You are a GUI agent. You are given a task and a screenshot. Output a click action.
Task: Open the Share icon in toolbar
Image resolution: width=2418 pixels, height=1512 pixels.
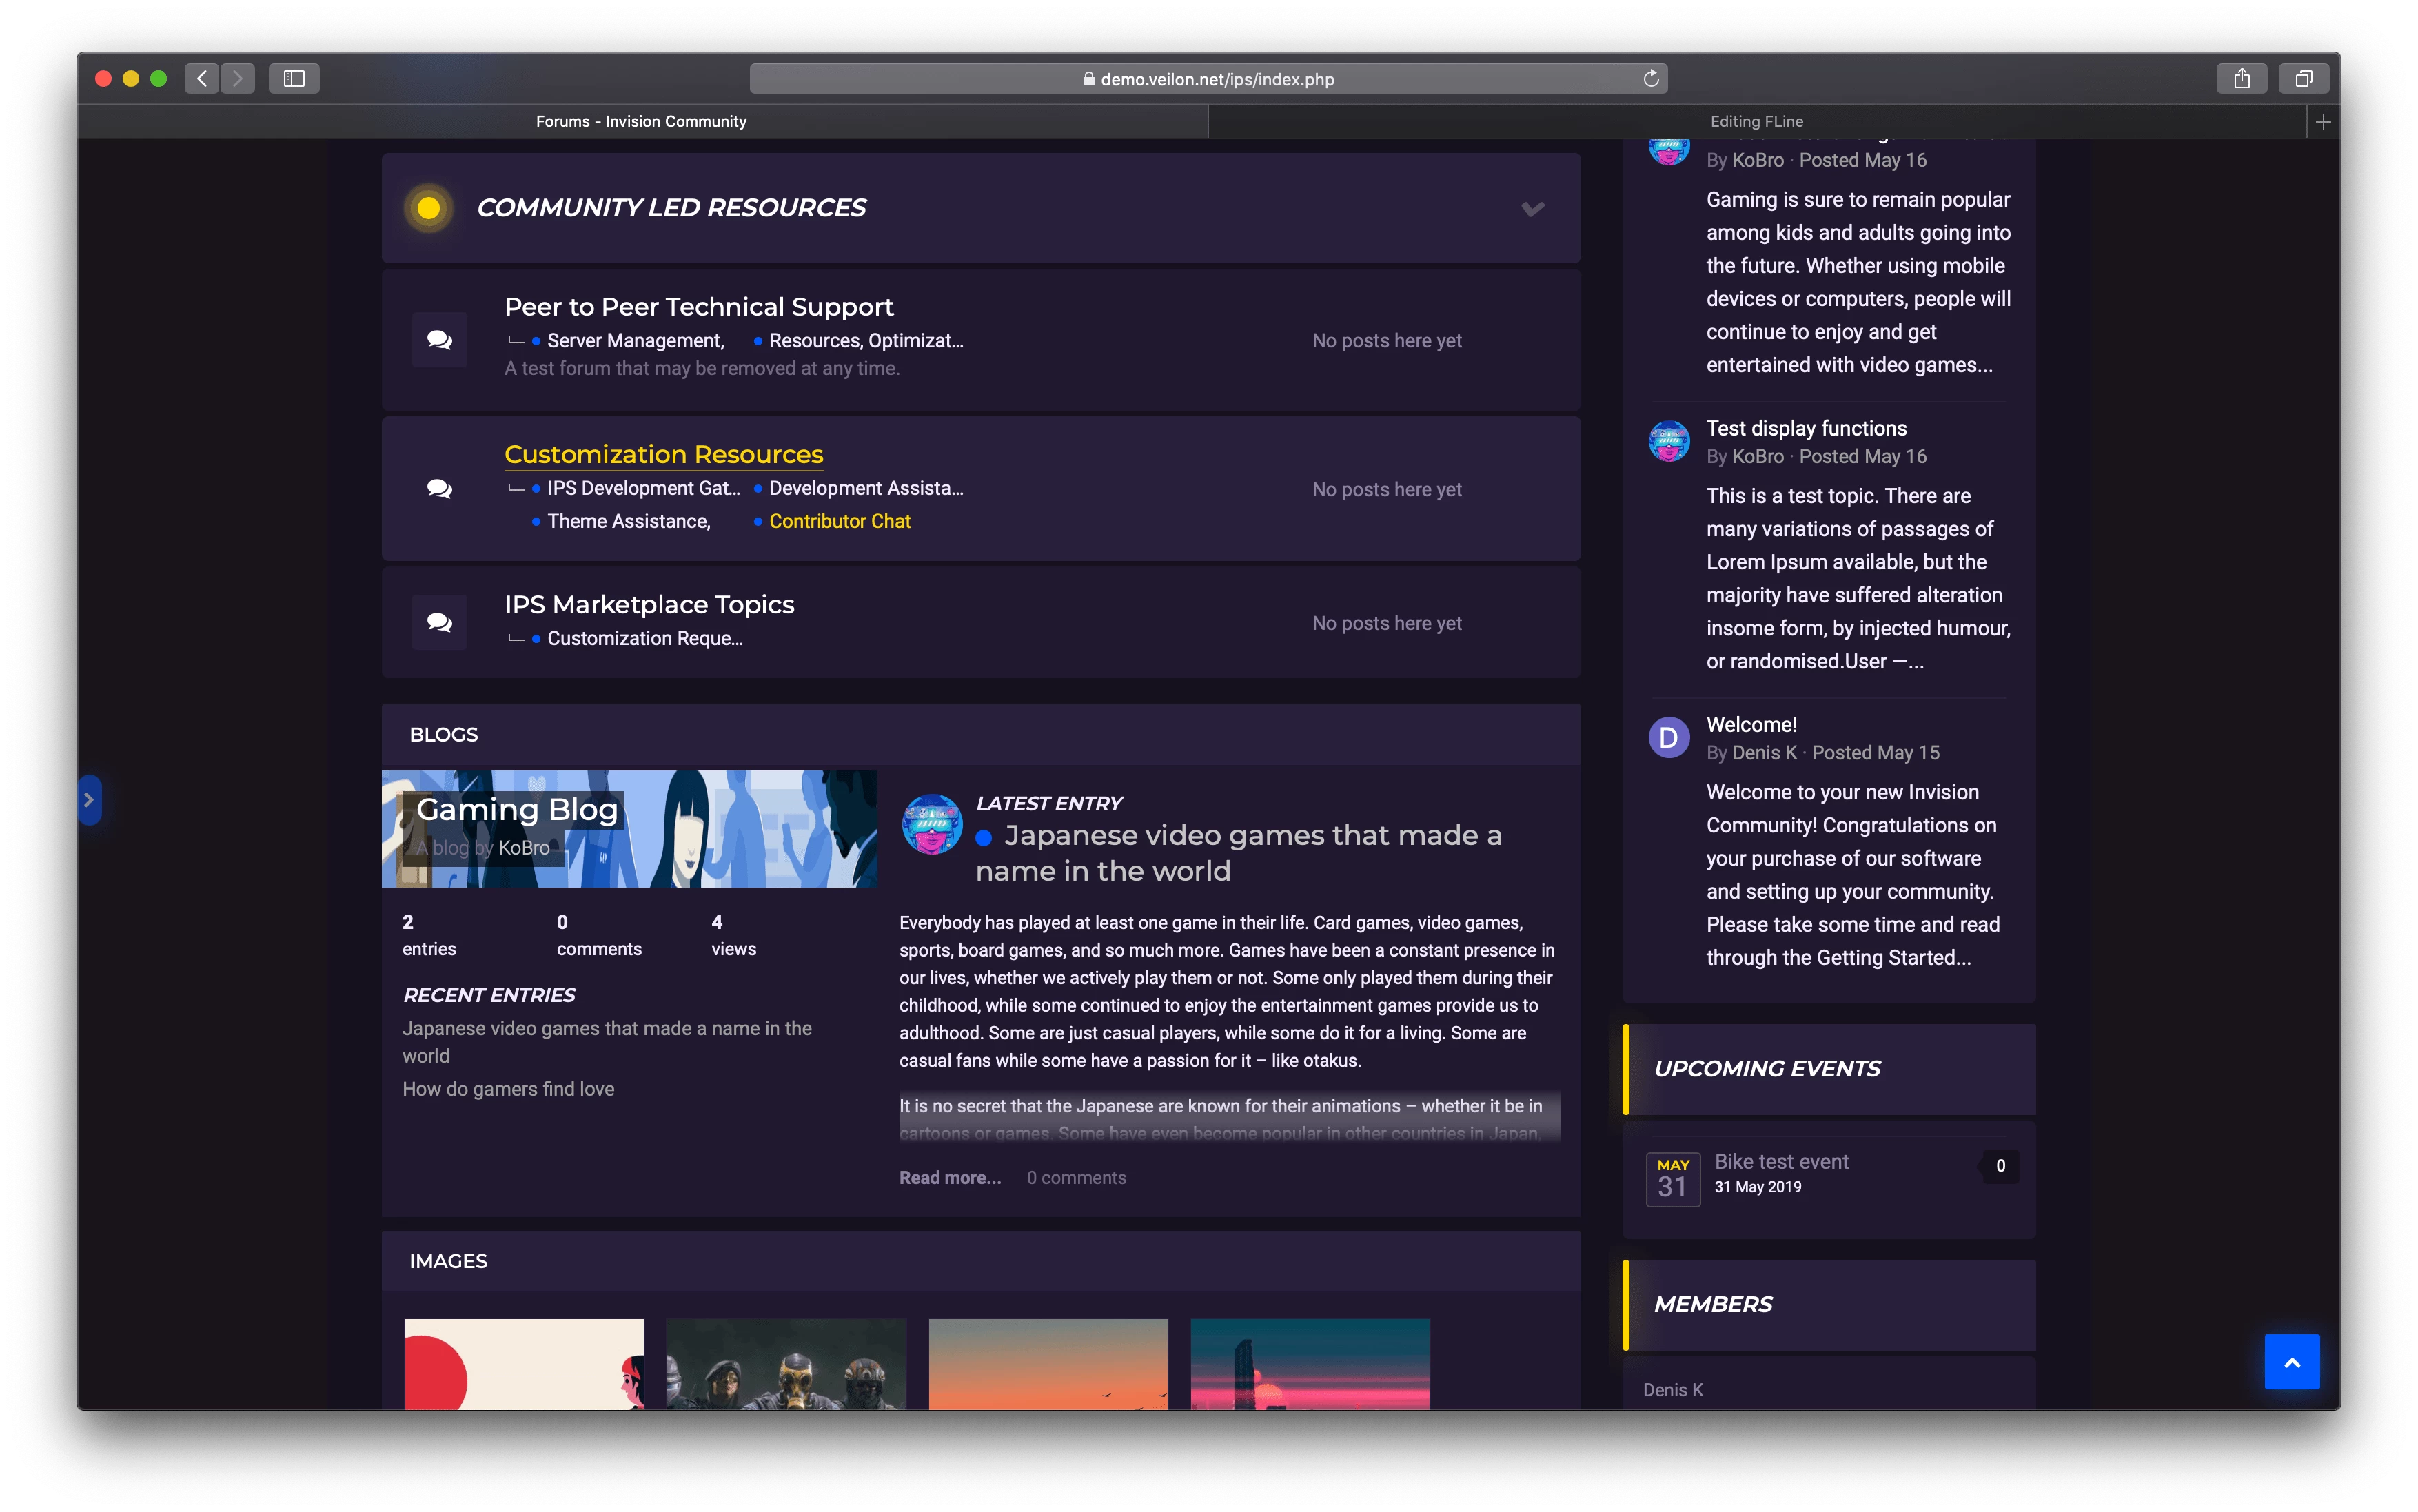(x=2242, y=78)
